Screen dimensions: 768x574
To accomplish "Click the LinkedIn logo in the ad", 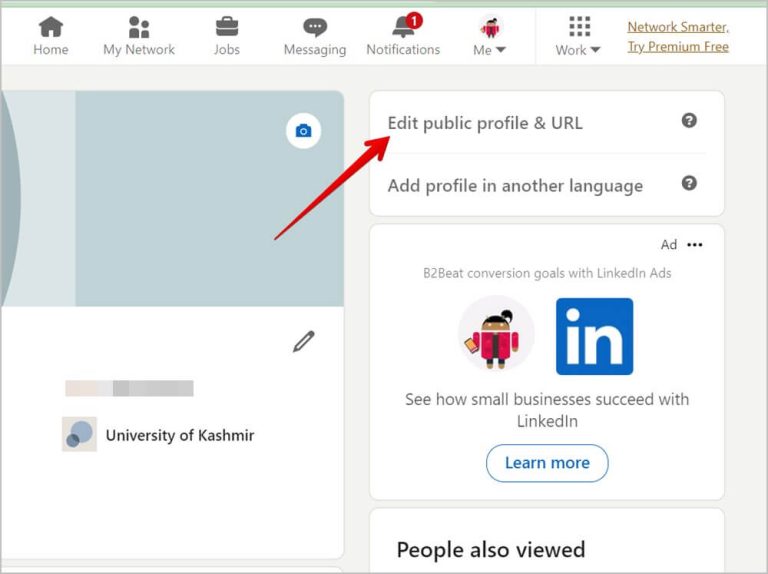I will (595, 336).
